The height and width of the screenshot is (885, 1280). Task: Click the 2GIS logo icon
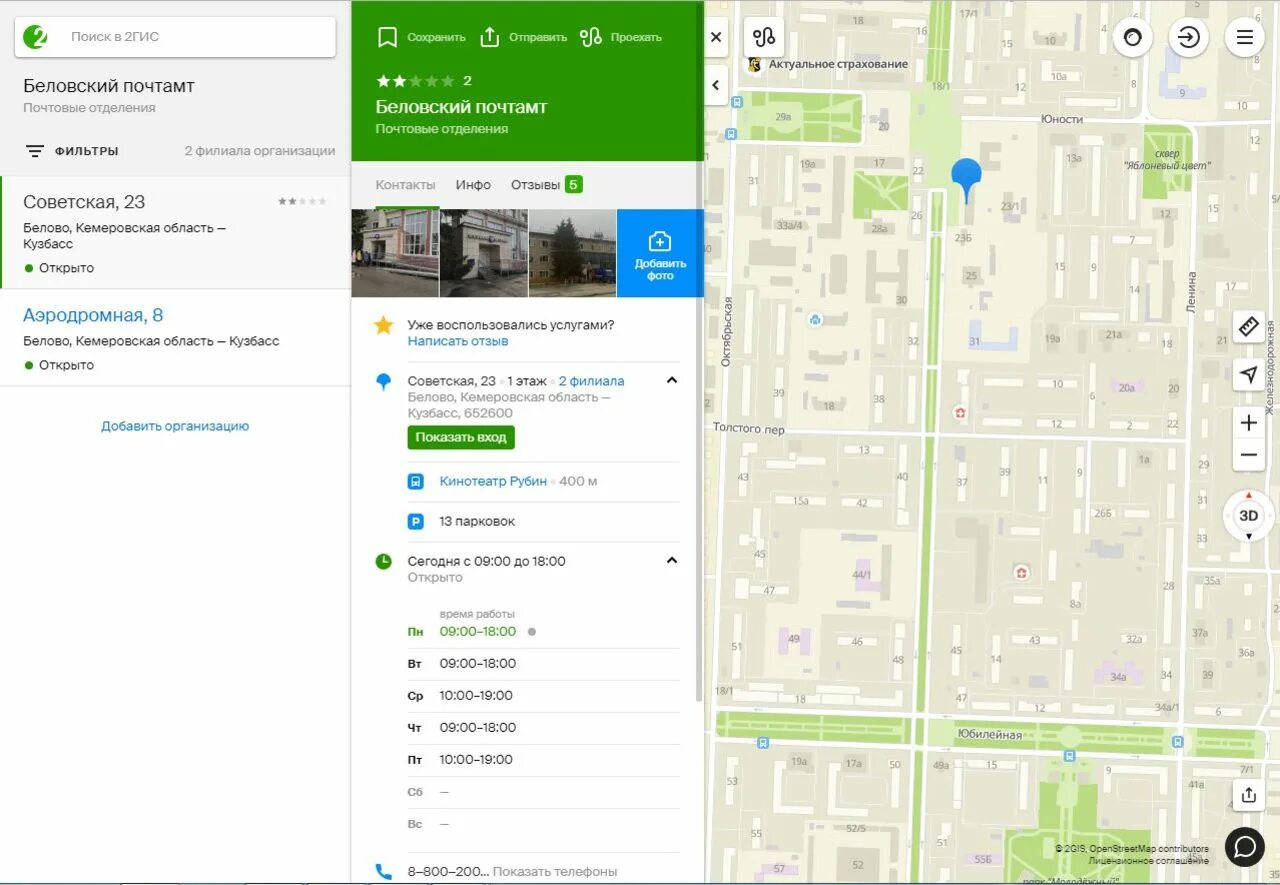[x=35, y=37]
